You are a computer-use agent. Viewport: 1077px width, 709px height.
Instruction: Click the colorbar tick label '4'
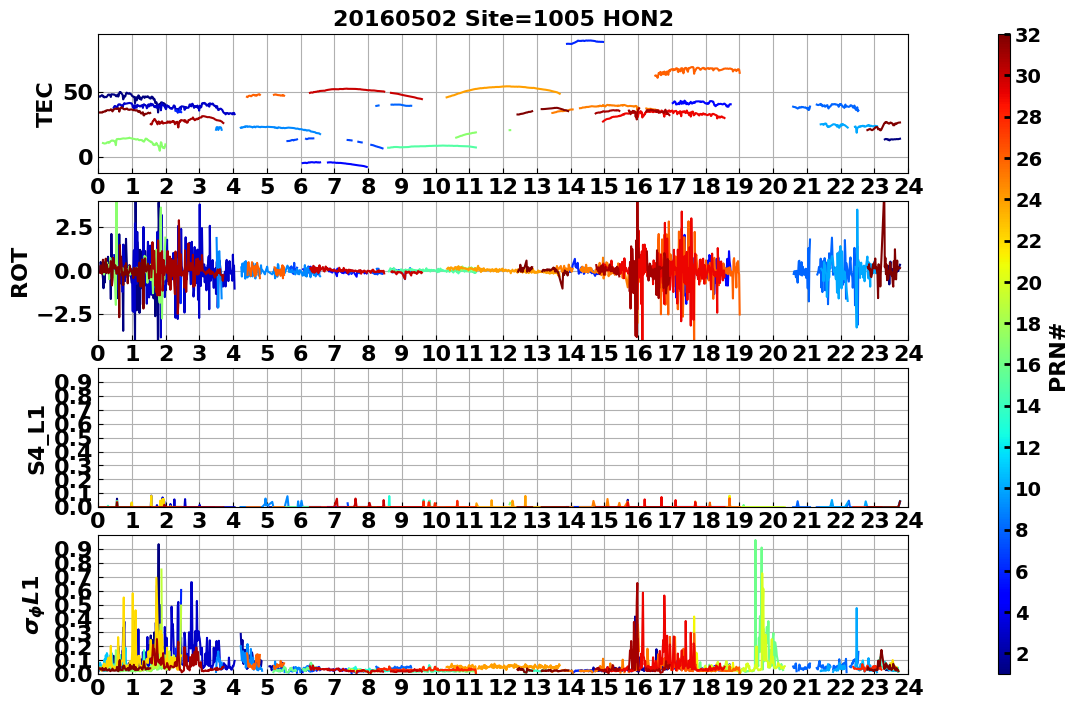pos(1022,612)
